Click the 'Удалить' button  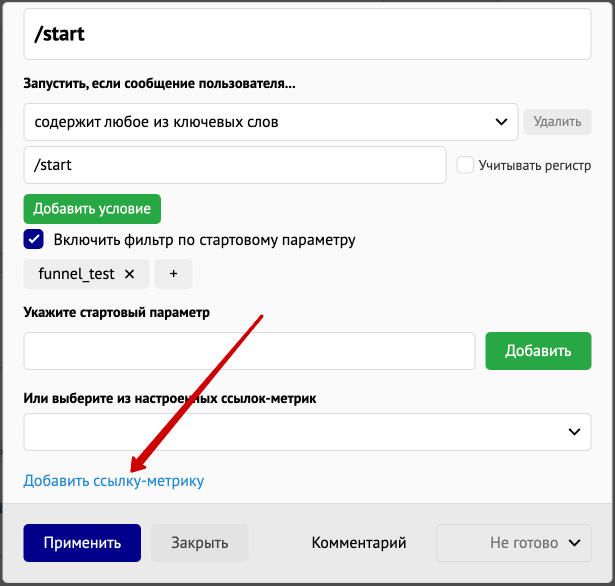[x=557, y=122]
